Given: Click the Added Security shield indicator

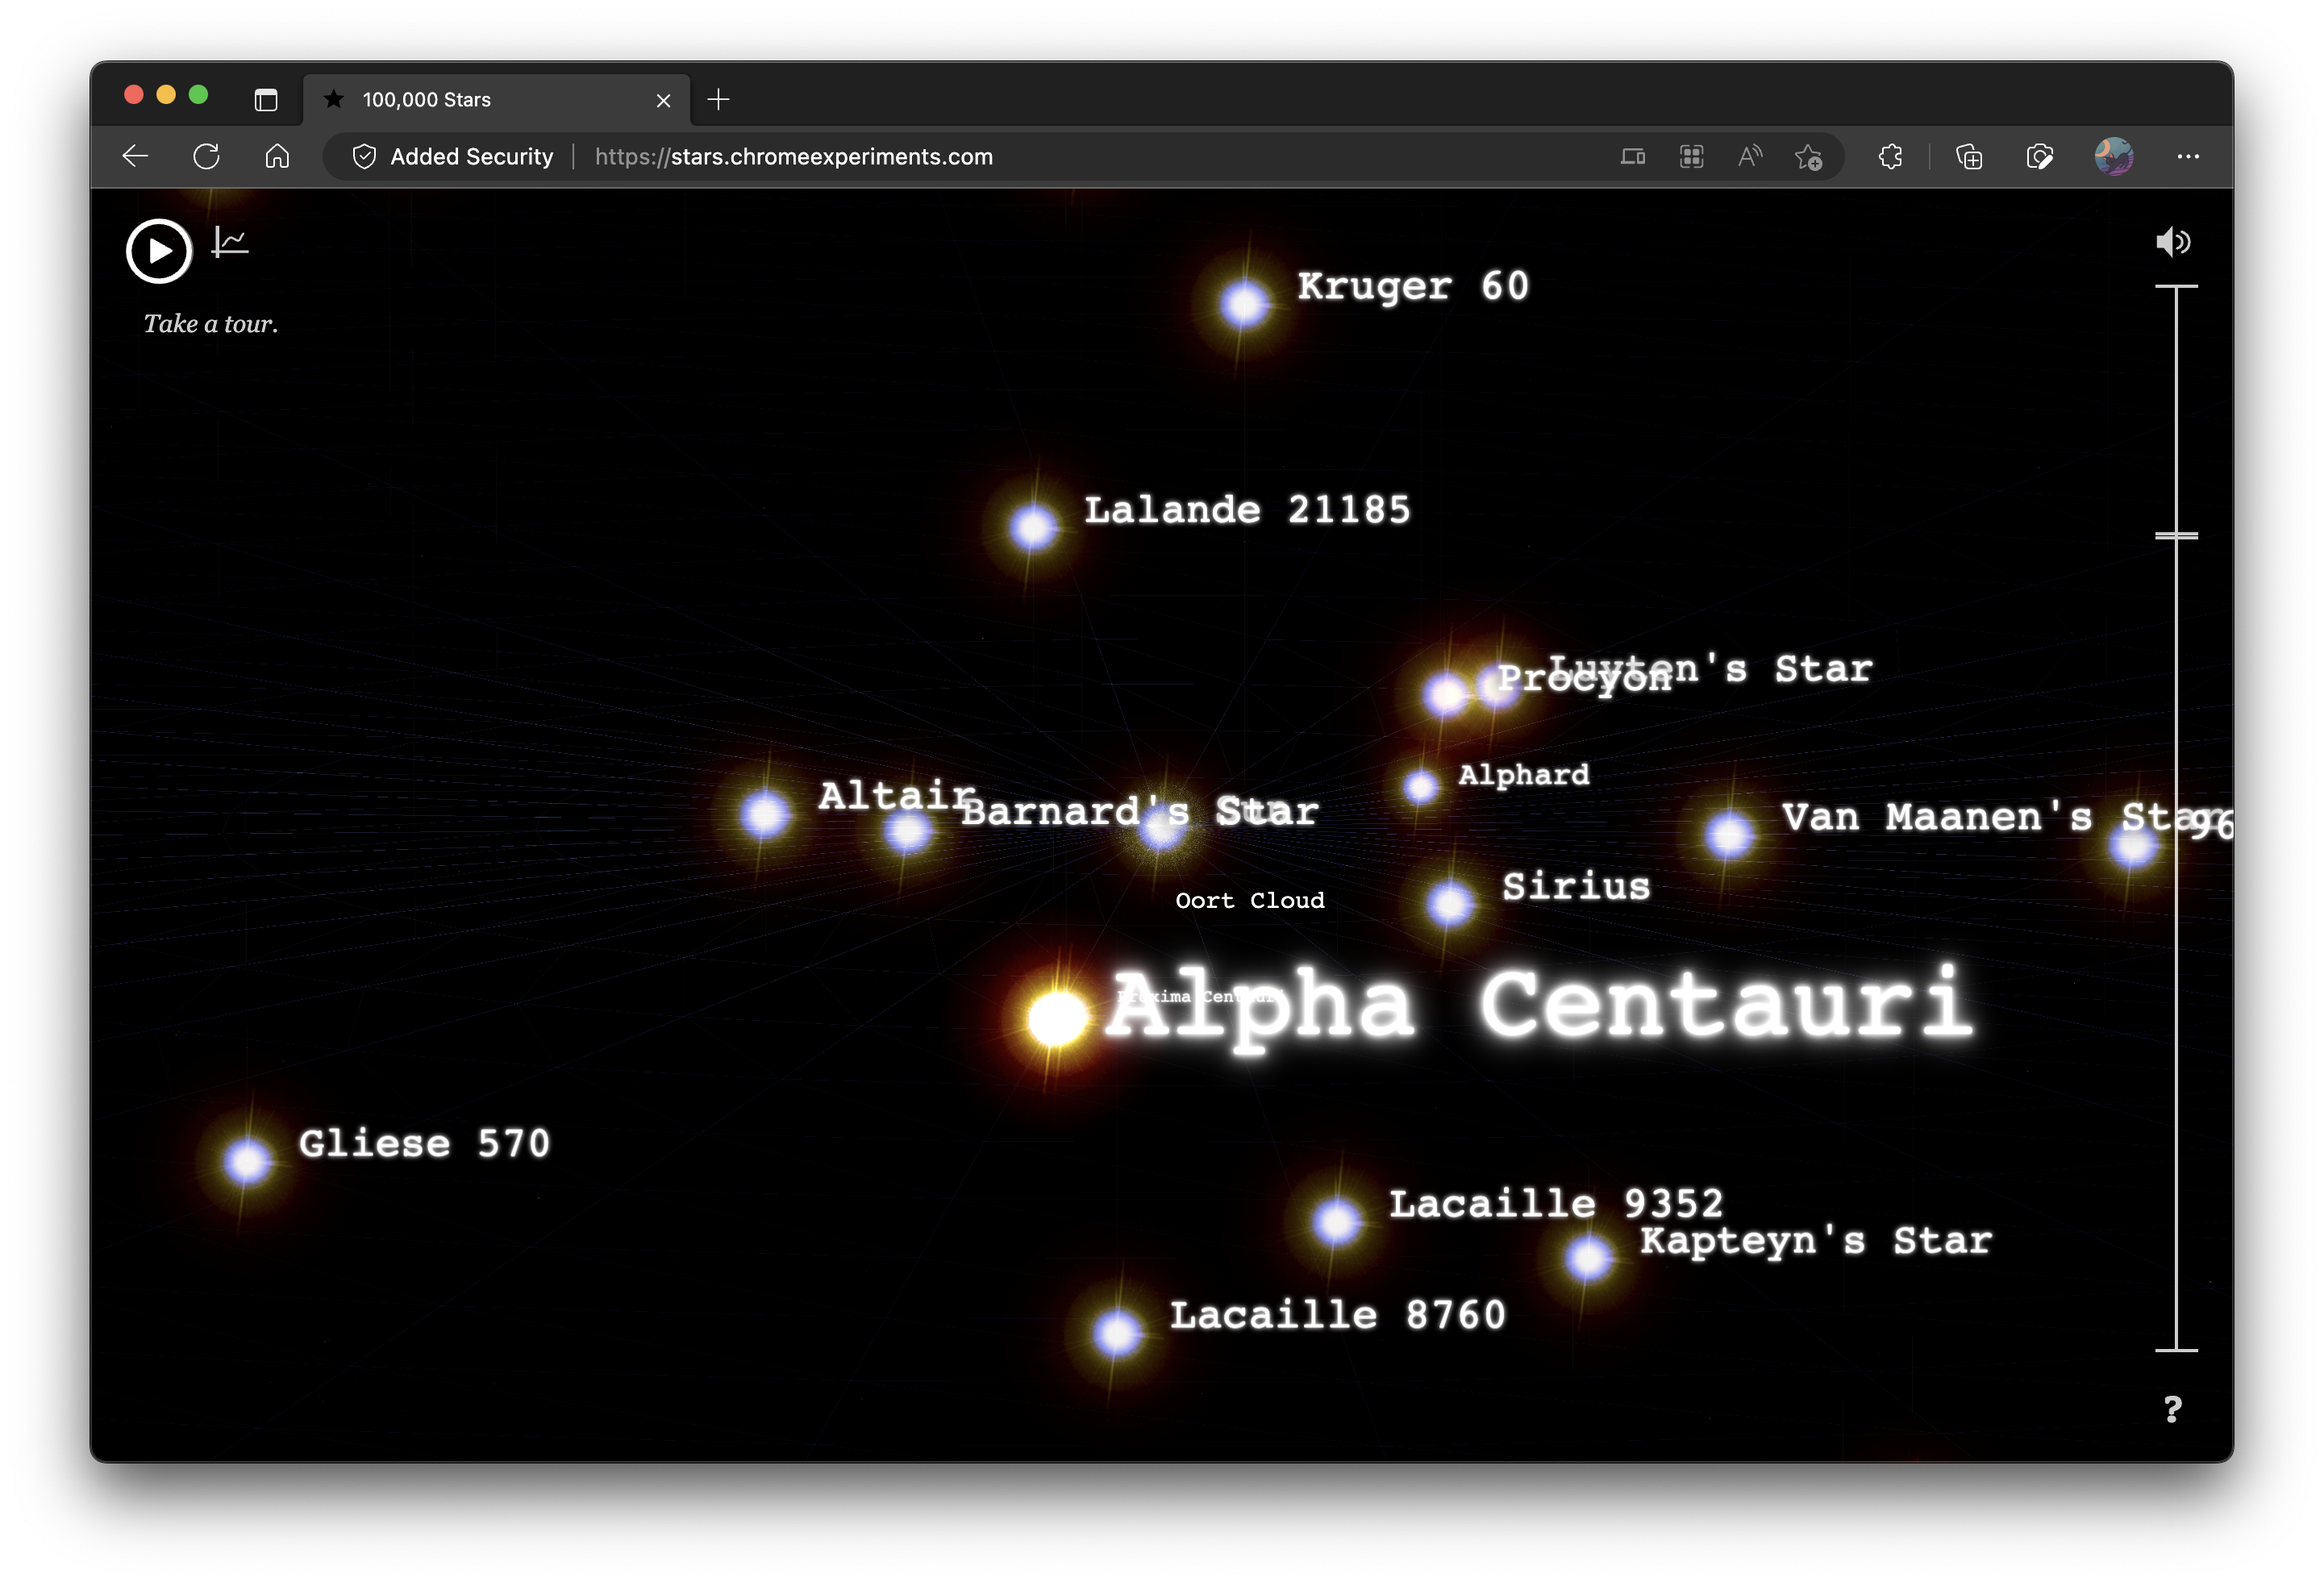Looking at the screenshot, I should tap(452, 157).
